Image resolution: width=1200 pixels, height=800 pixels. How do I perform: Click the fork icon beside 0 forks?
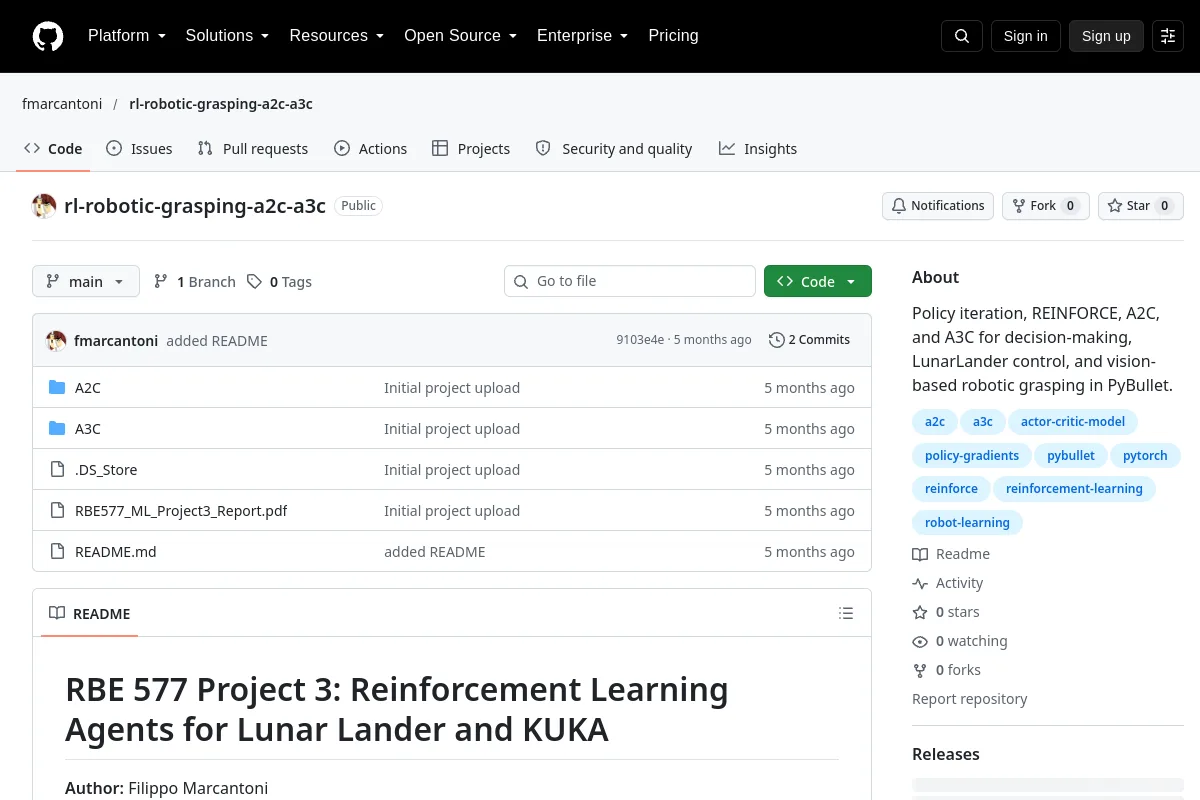pos(920,670)
